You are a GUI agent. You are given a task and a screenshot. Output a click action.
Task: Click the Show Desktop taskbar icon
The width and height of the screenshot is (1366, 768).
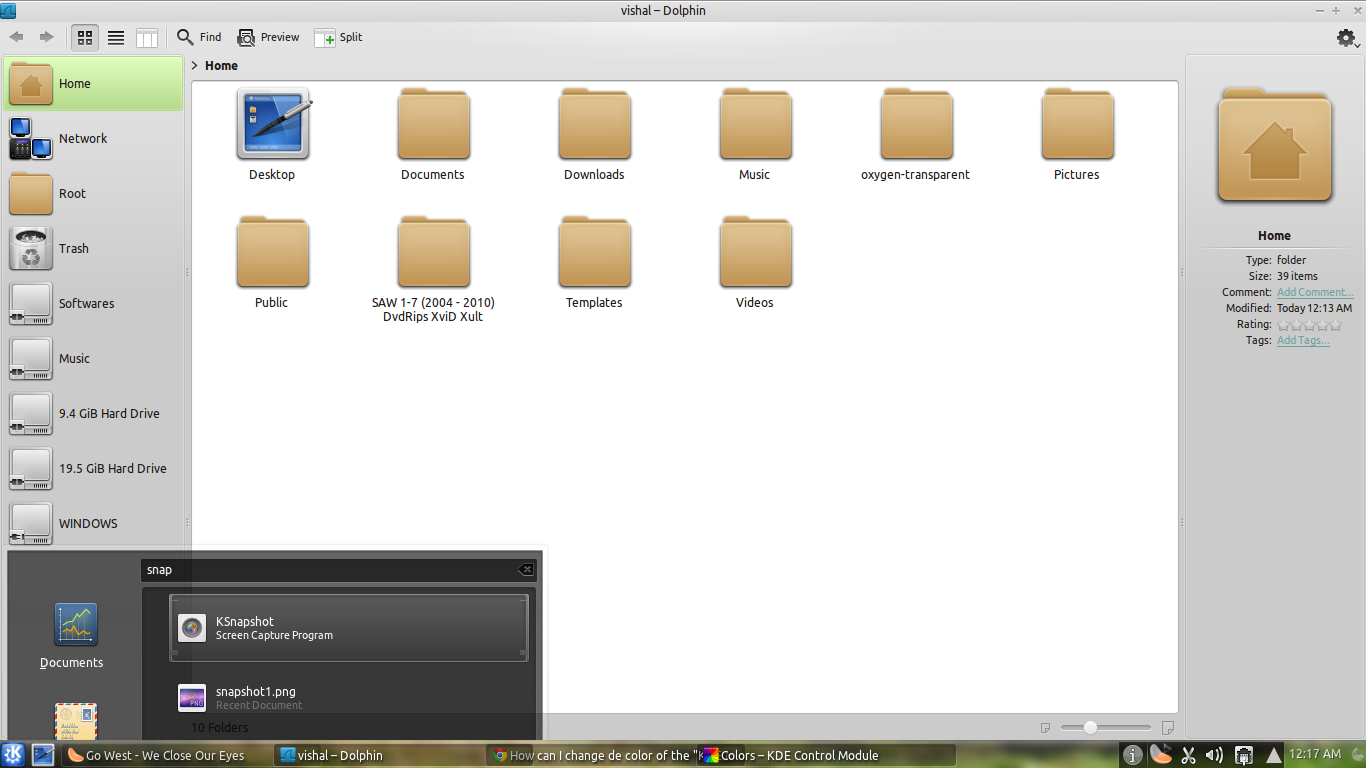(43, 755)
